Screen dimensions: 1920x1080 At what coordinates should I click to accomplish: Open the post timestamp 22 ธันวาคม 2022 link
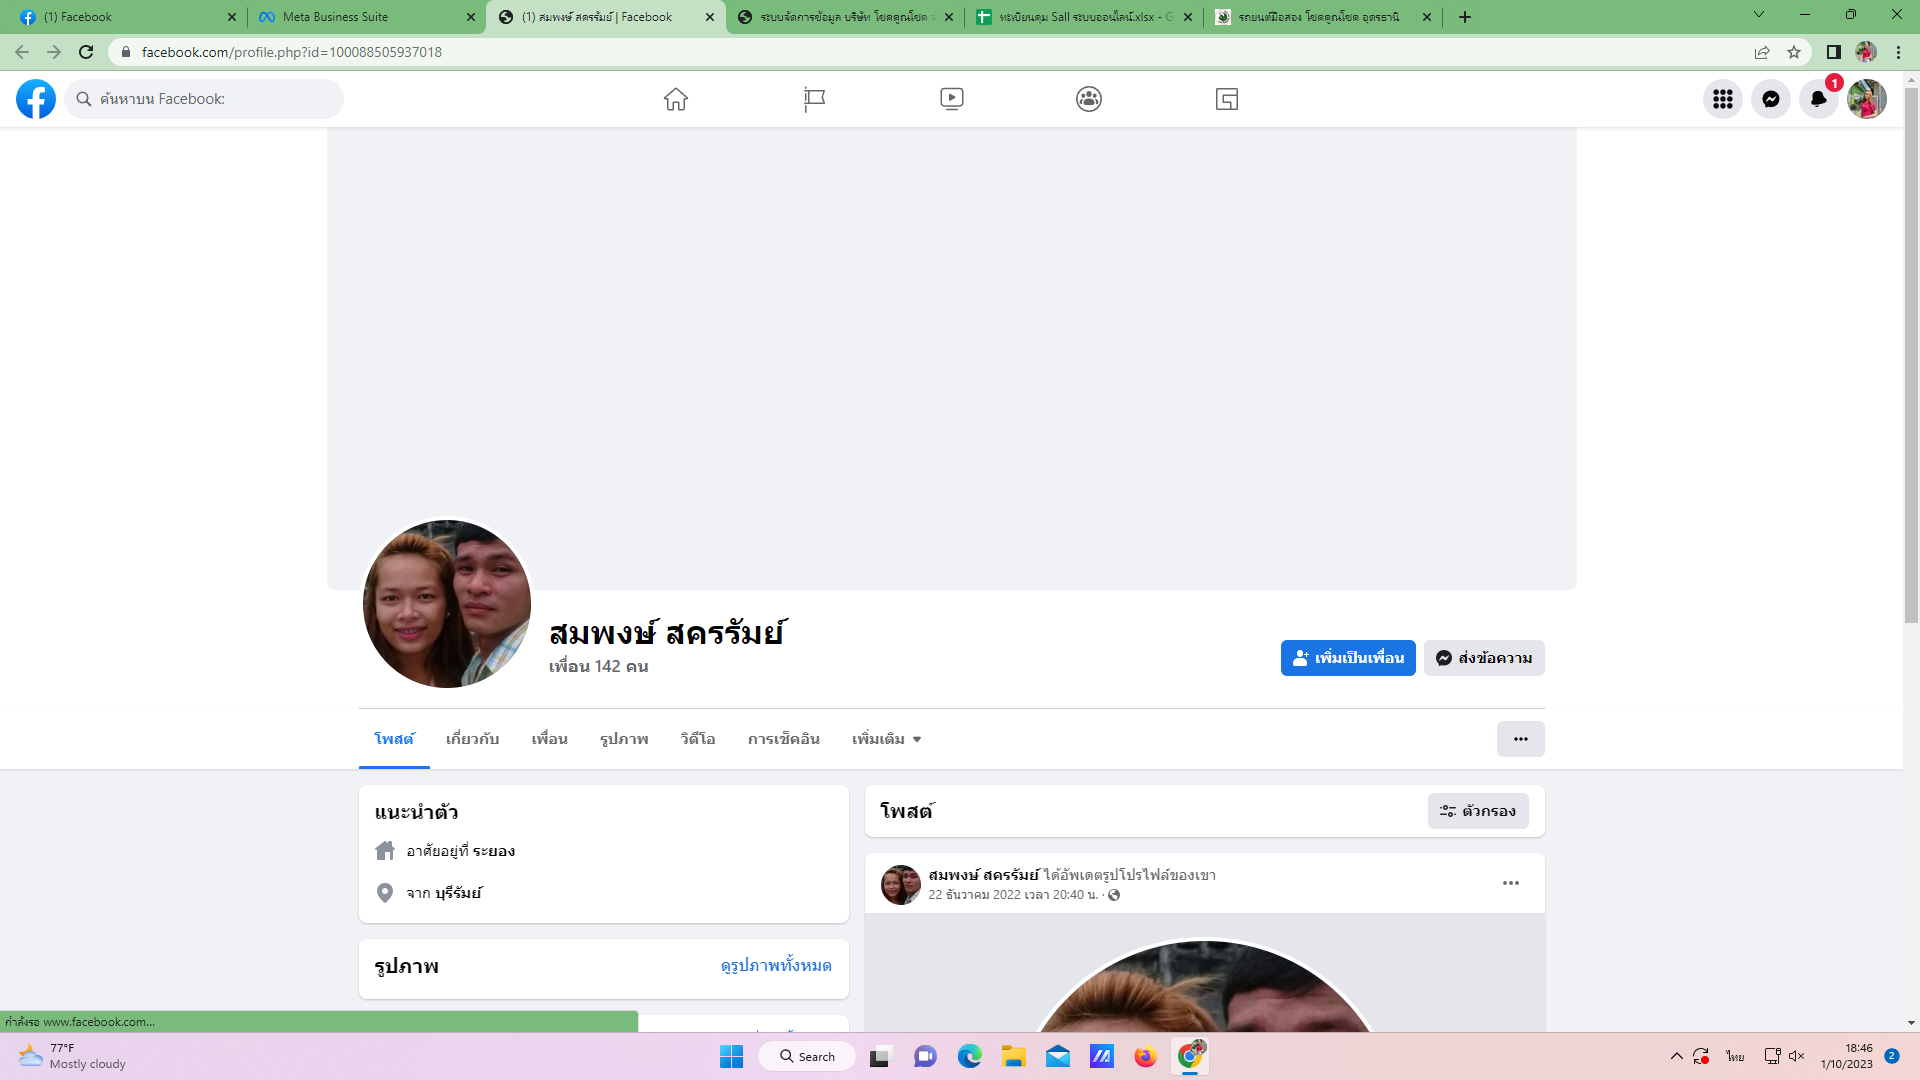pyautogui.click(x=1012, y=895)
